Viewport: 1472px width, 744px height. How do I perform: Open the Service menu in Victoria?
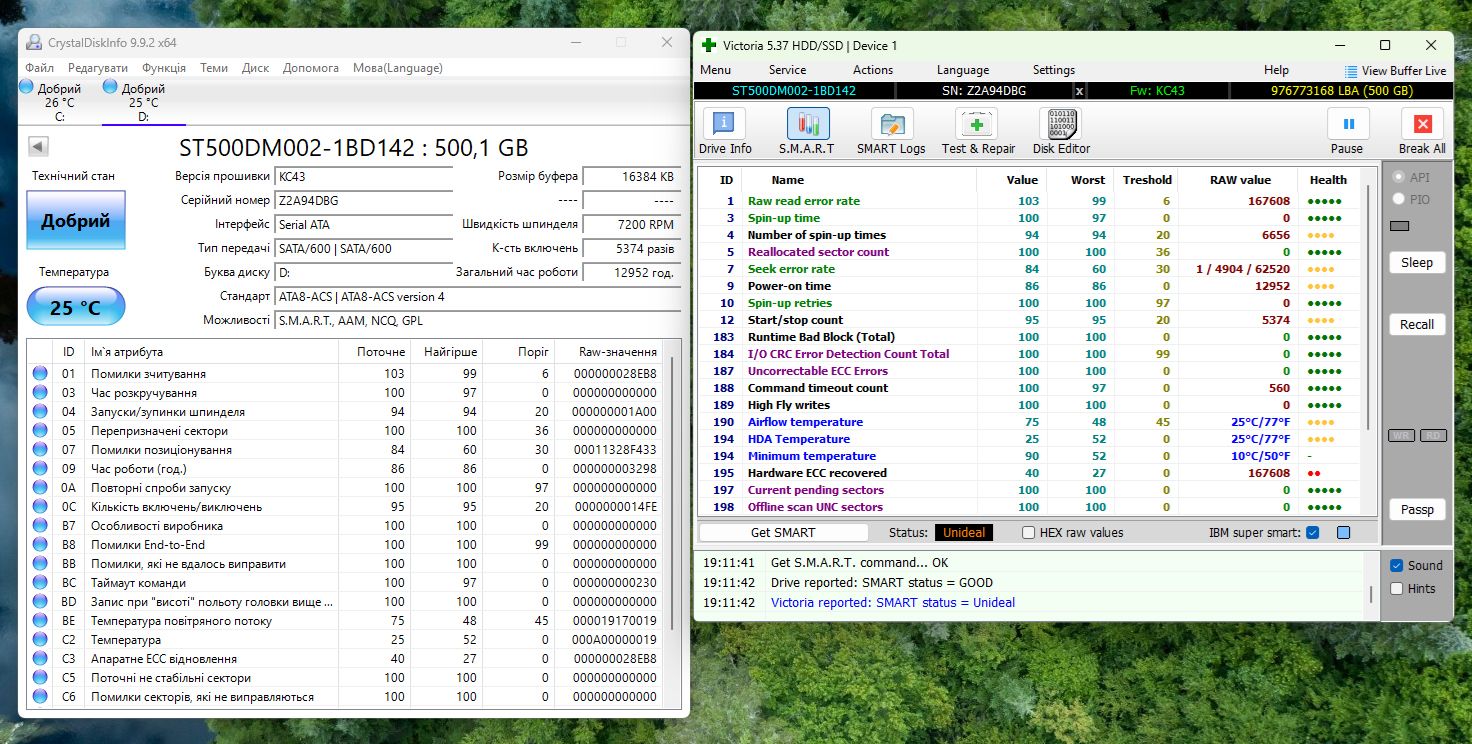click(x=787, y=70)
